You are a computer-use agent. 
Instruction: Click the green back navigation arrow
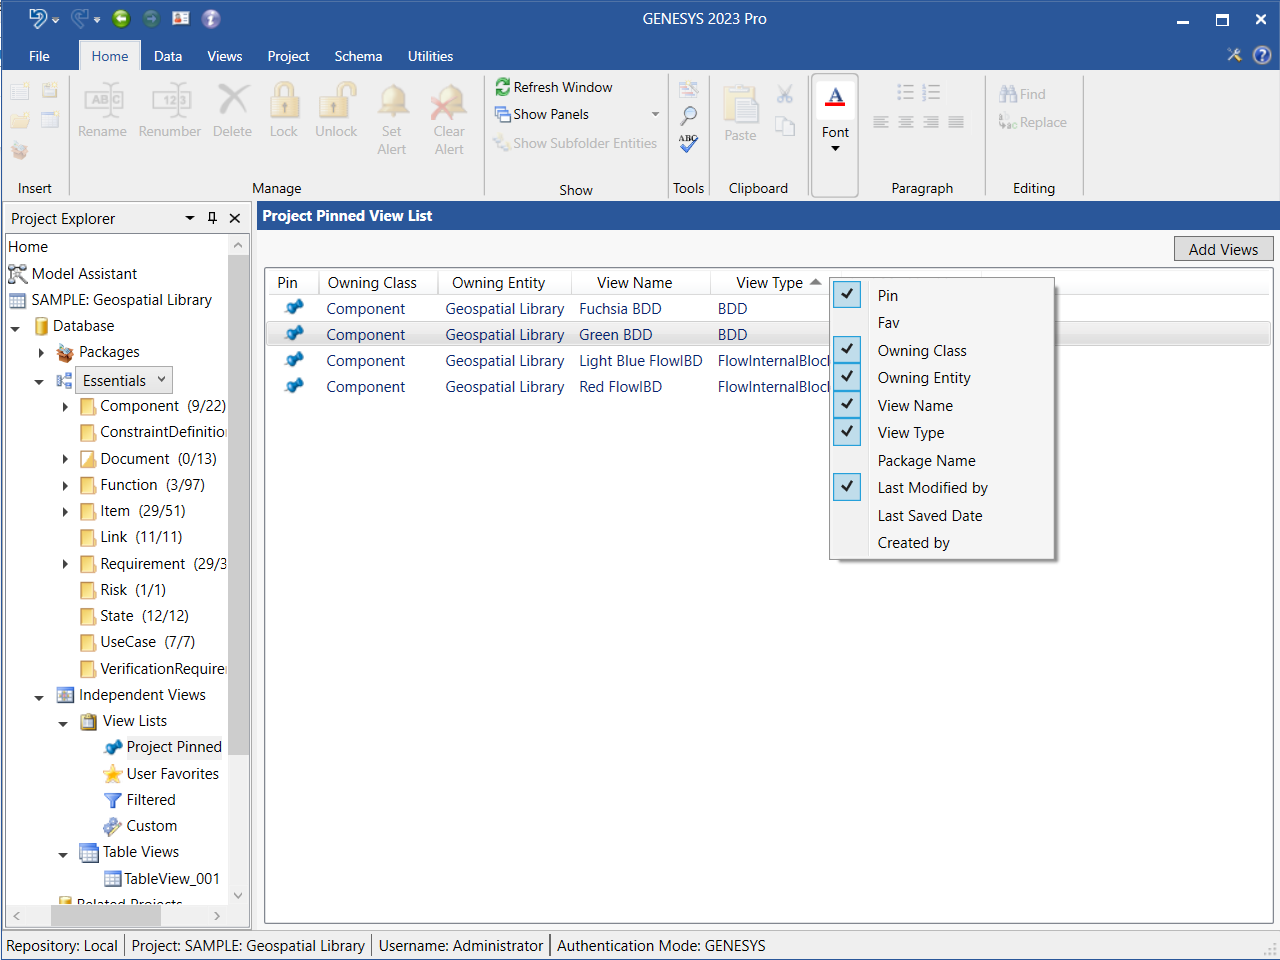tap(121, 19)
